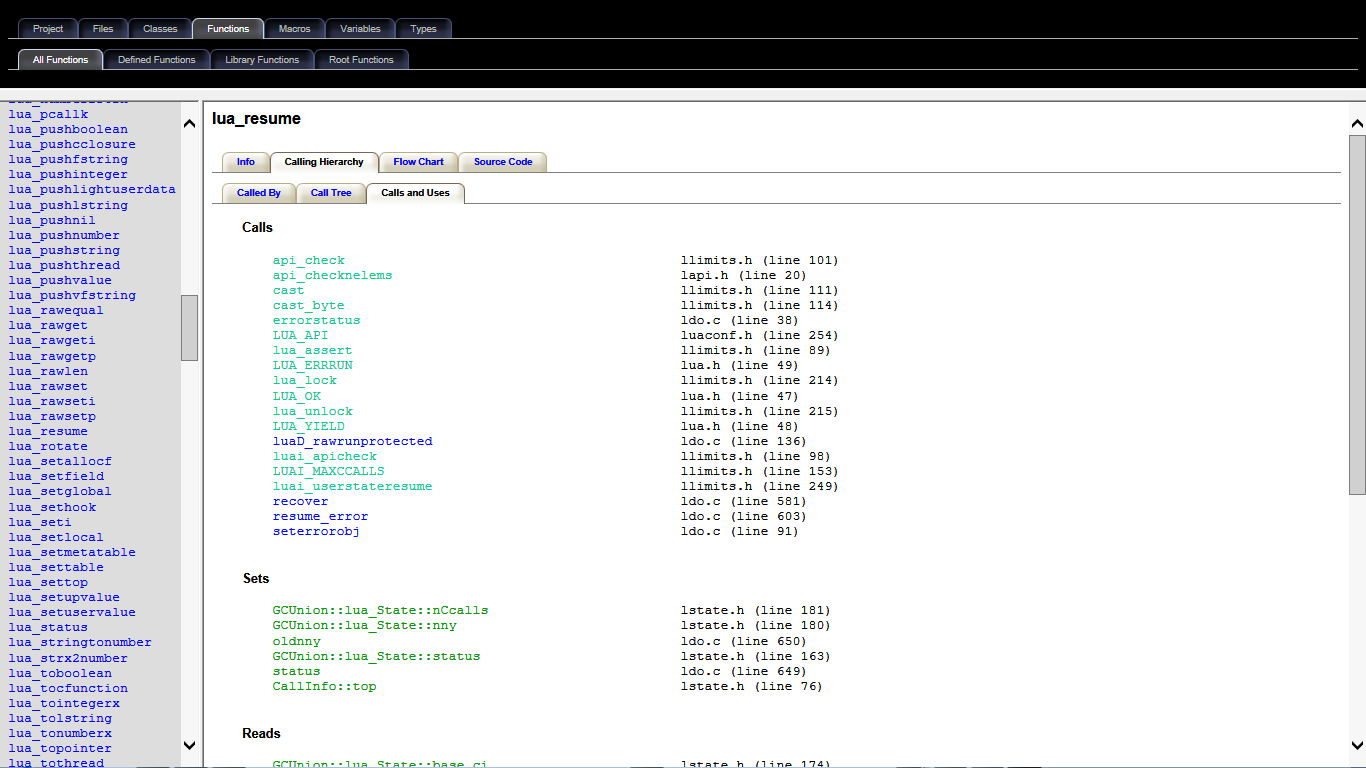View the Source Code tab

(503, 162)
